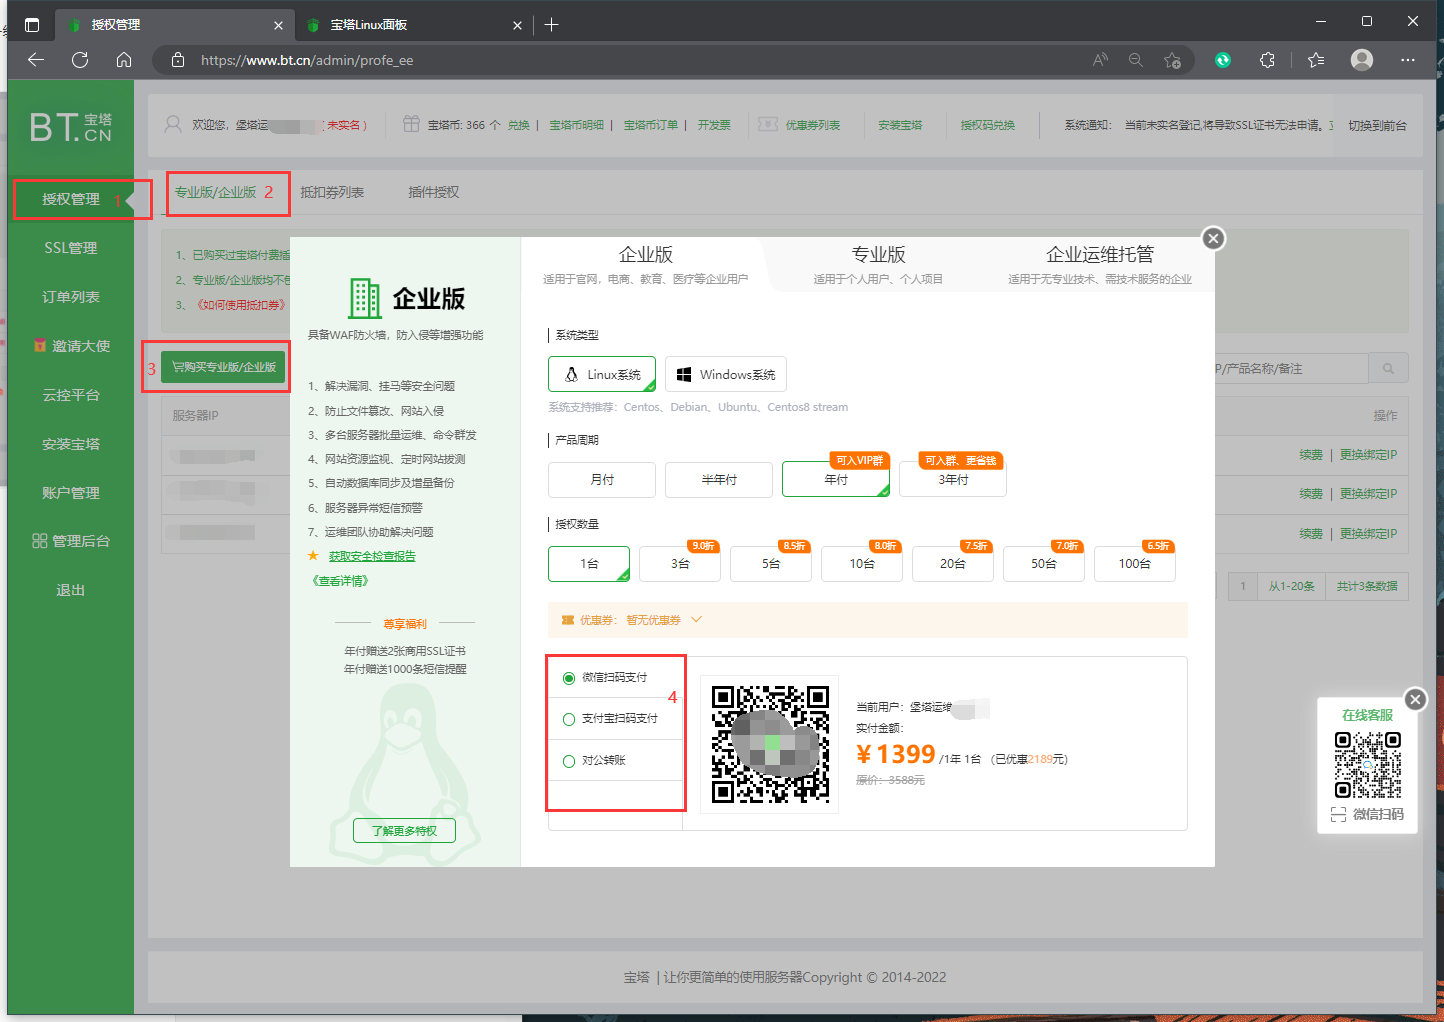The image size is (1444, 1022).
Task: Open SSL管理 in sidebar
Action: click(71, 248)
